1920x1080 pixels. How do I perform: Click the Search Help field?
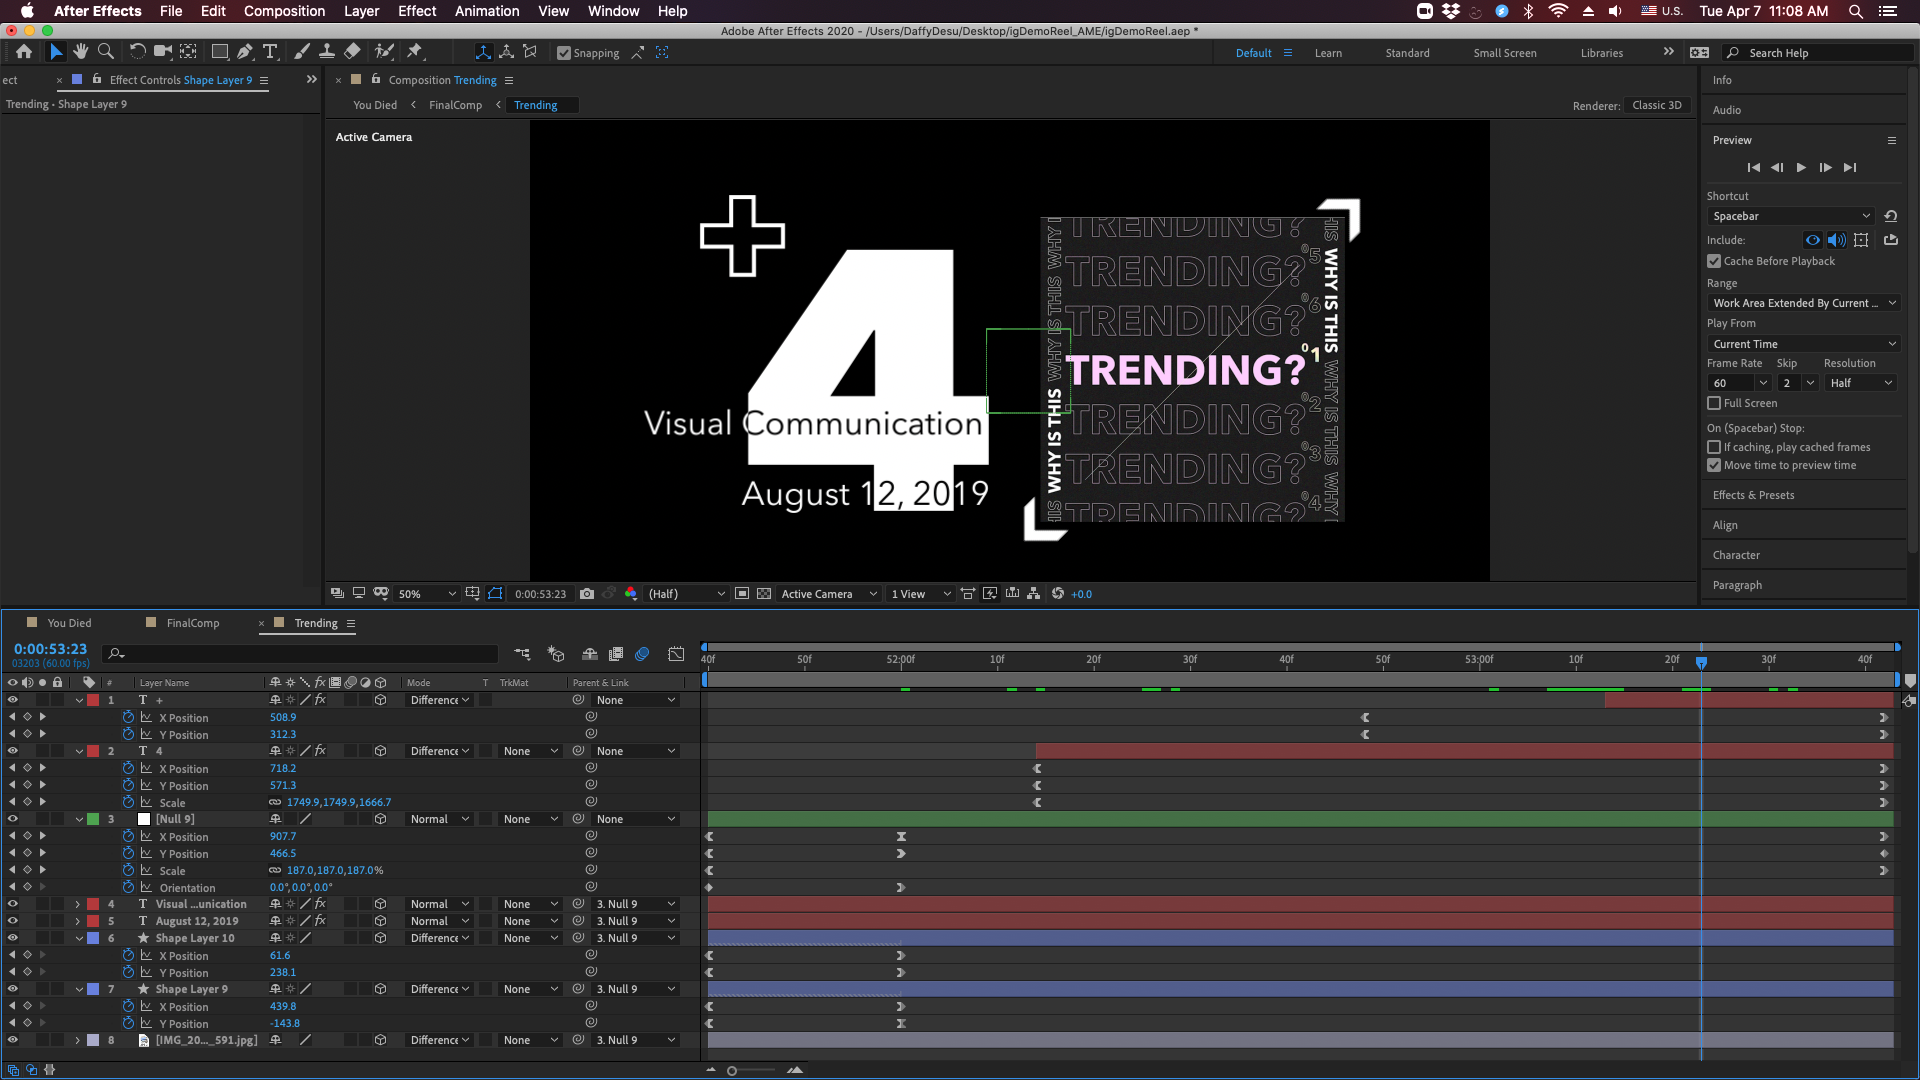pyautogui.click(x=1820, y=53)
